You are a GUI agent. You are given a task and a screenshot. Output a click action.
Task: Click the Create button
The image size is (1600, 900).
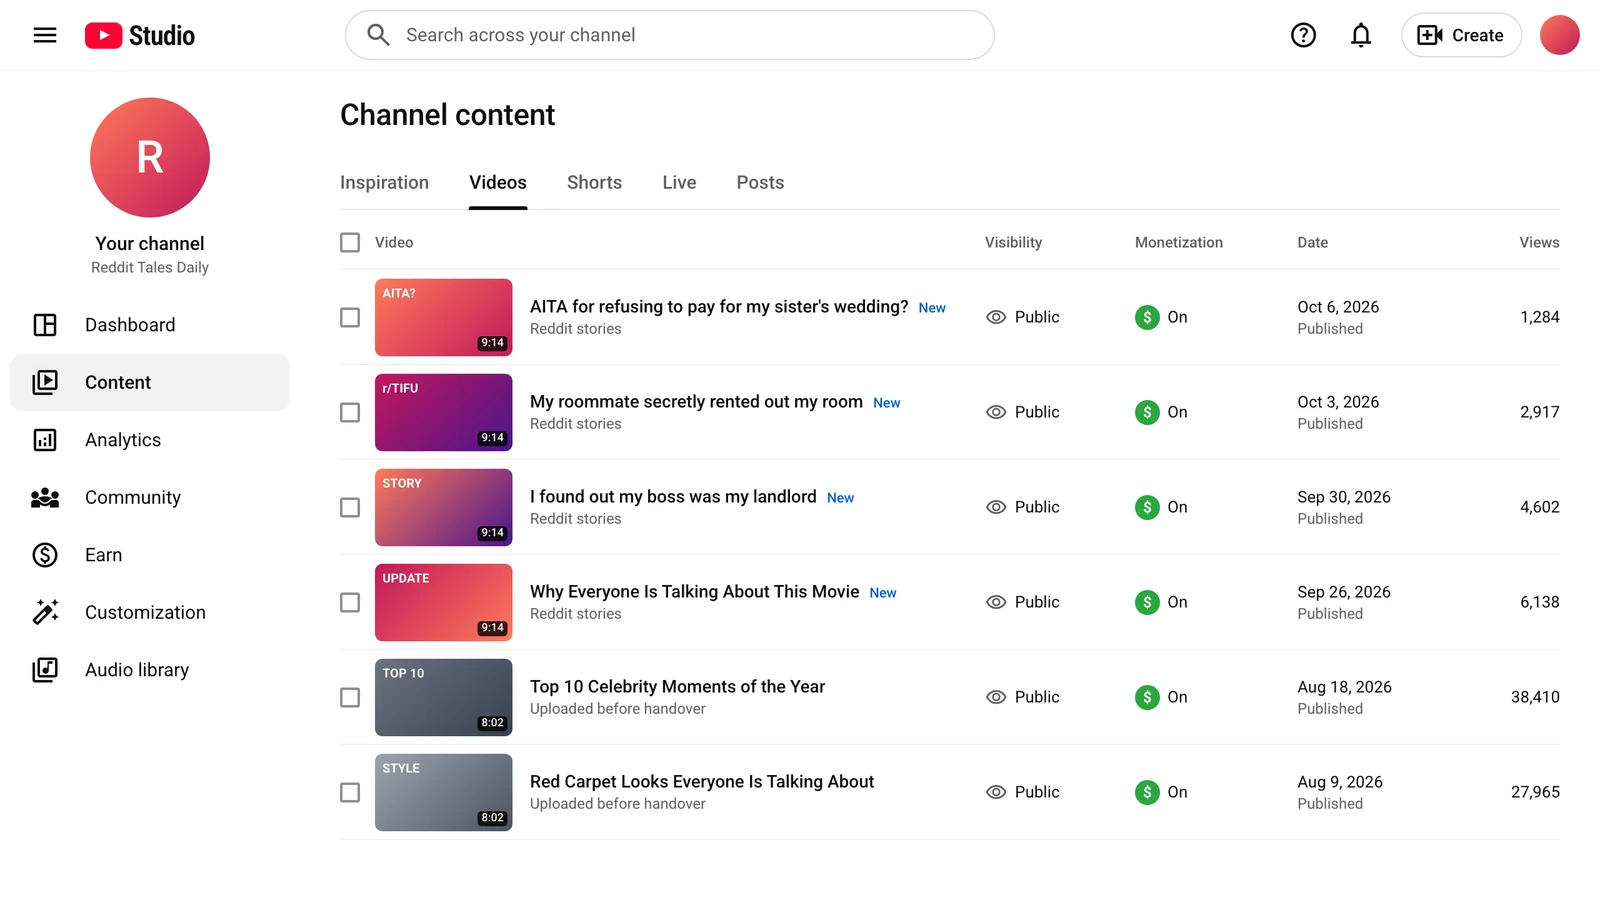point(1461,35)
